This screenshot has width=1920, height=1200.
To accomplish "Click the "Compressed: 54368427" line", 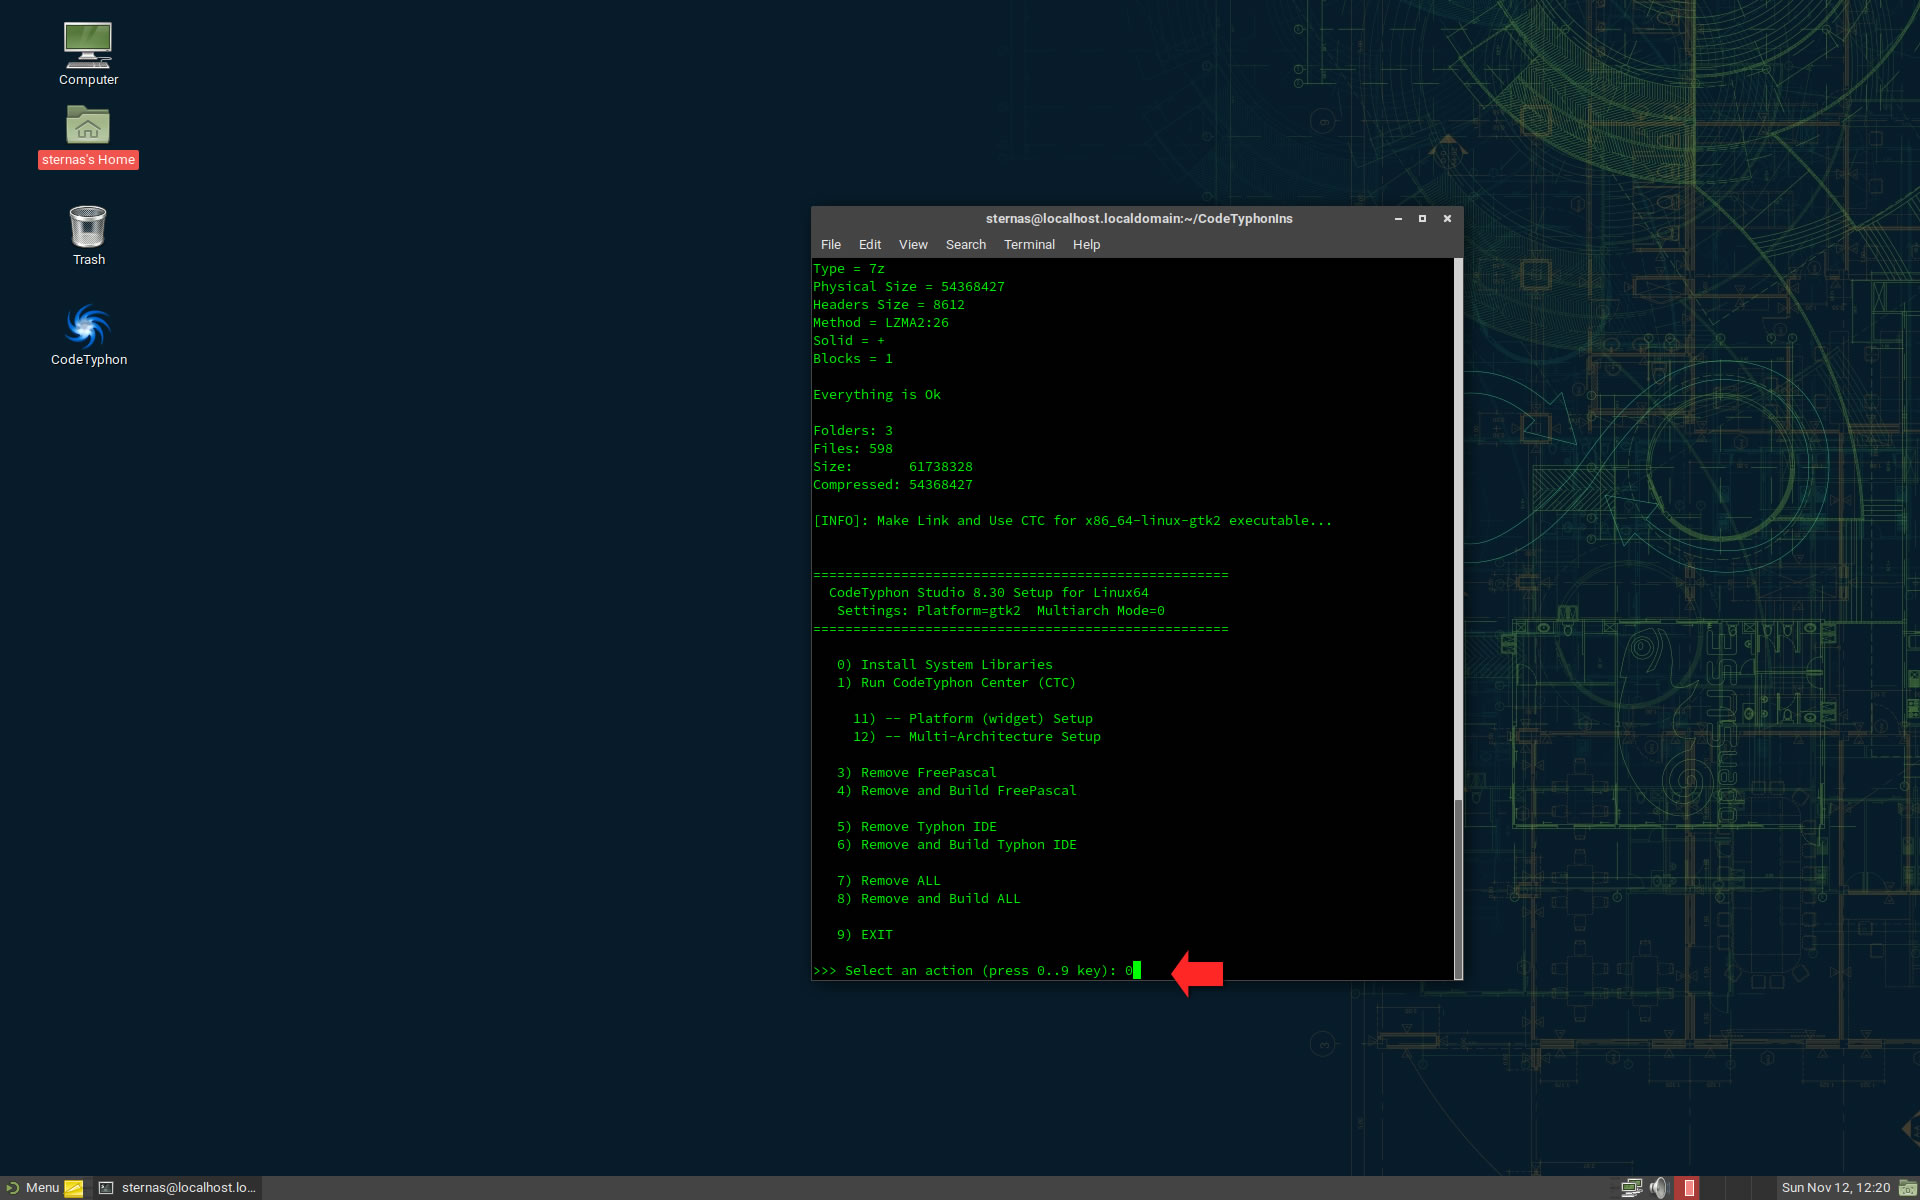I will point(892,485).
